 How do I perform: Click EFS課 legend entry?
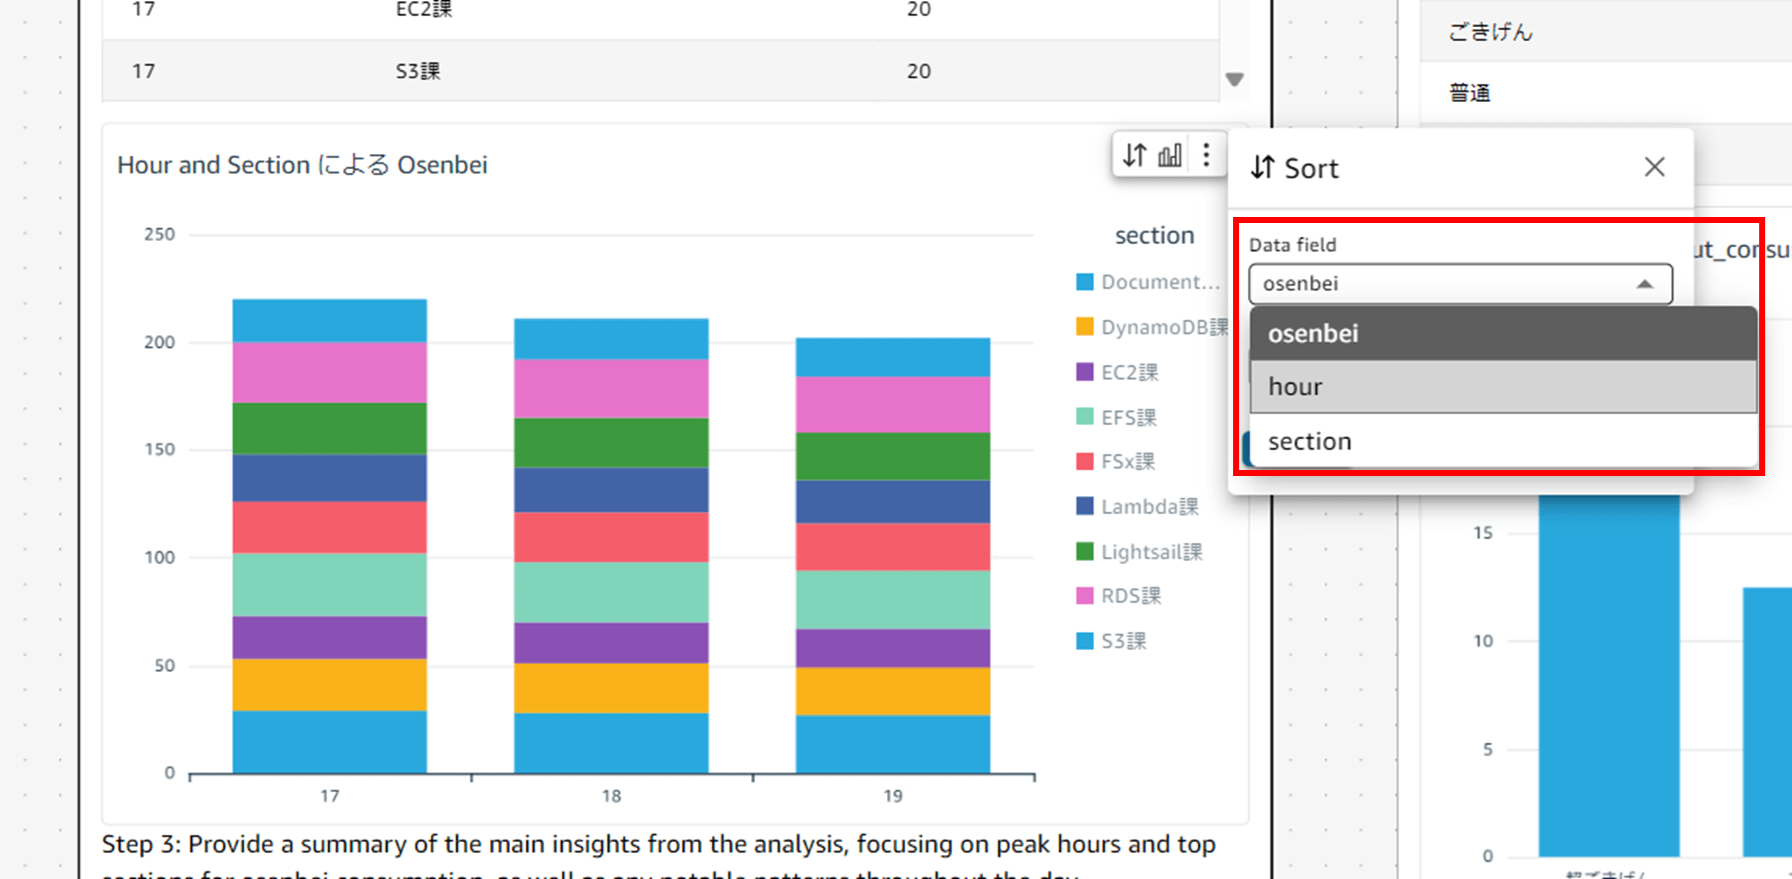pos(1116,417)
